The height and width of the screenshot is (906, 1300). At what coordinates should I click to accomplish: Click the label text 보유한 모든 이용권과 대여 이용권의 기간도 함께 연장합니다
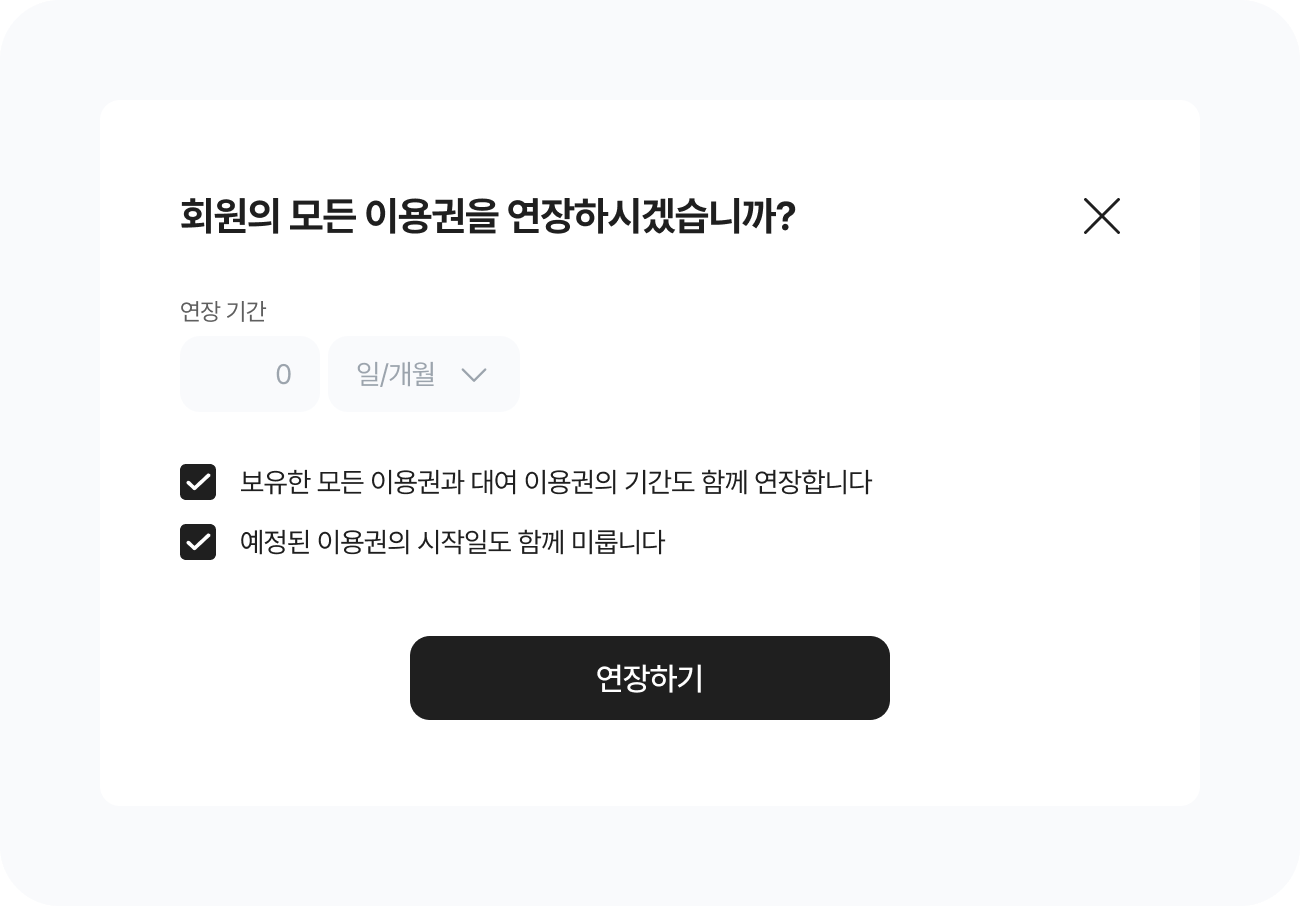coord(555,482)
